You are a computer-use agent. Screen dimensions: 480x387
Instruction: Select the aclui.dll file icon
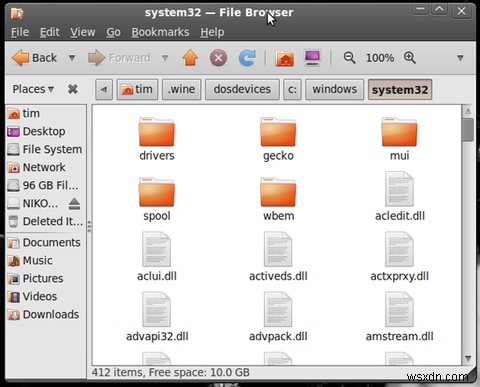[156, 249]
